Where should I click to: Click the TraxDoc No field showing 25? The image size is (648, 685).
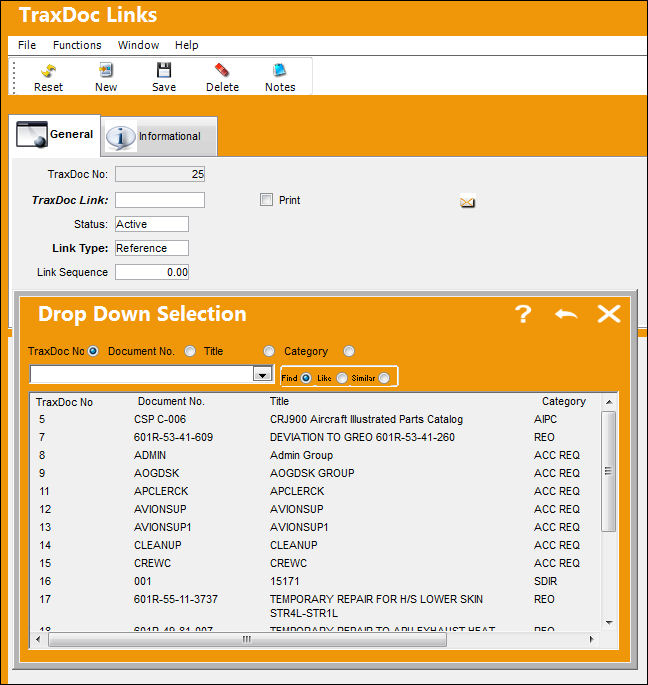pyautogui.click(x=159, y=174)
